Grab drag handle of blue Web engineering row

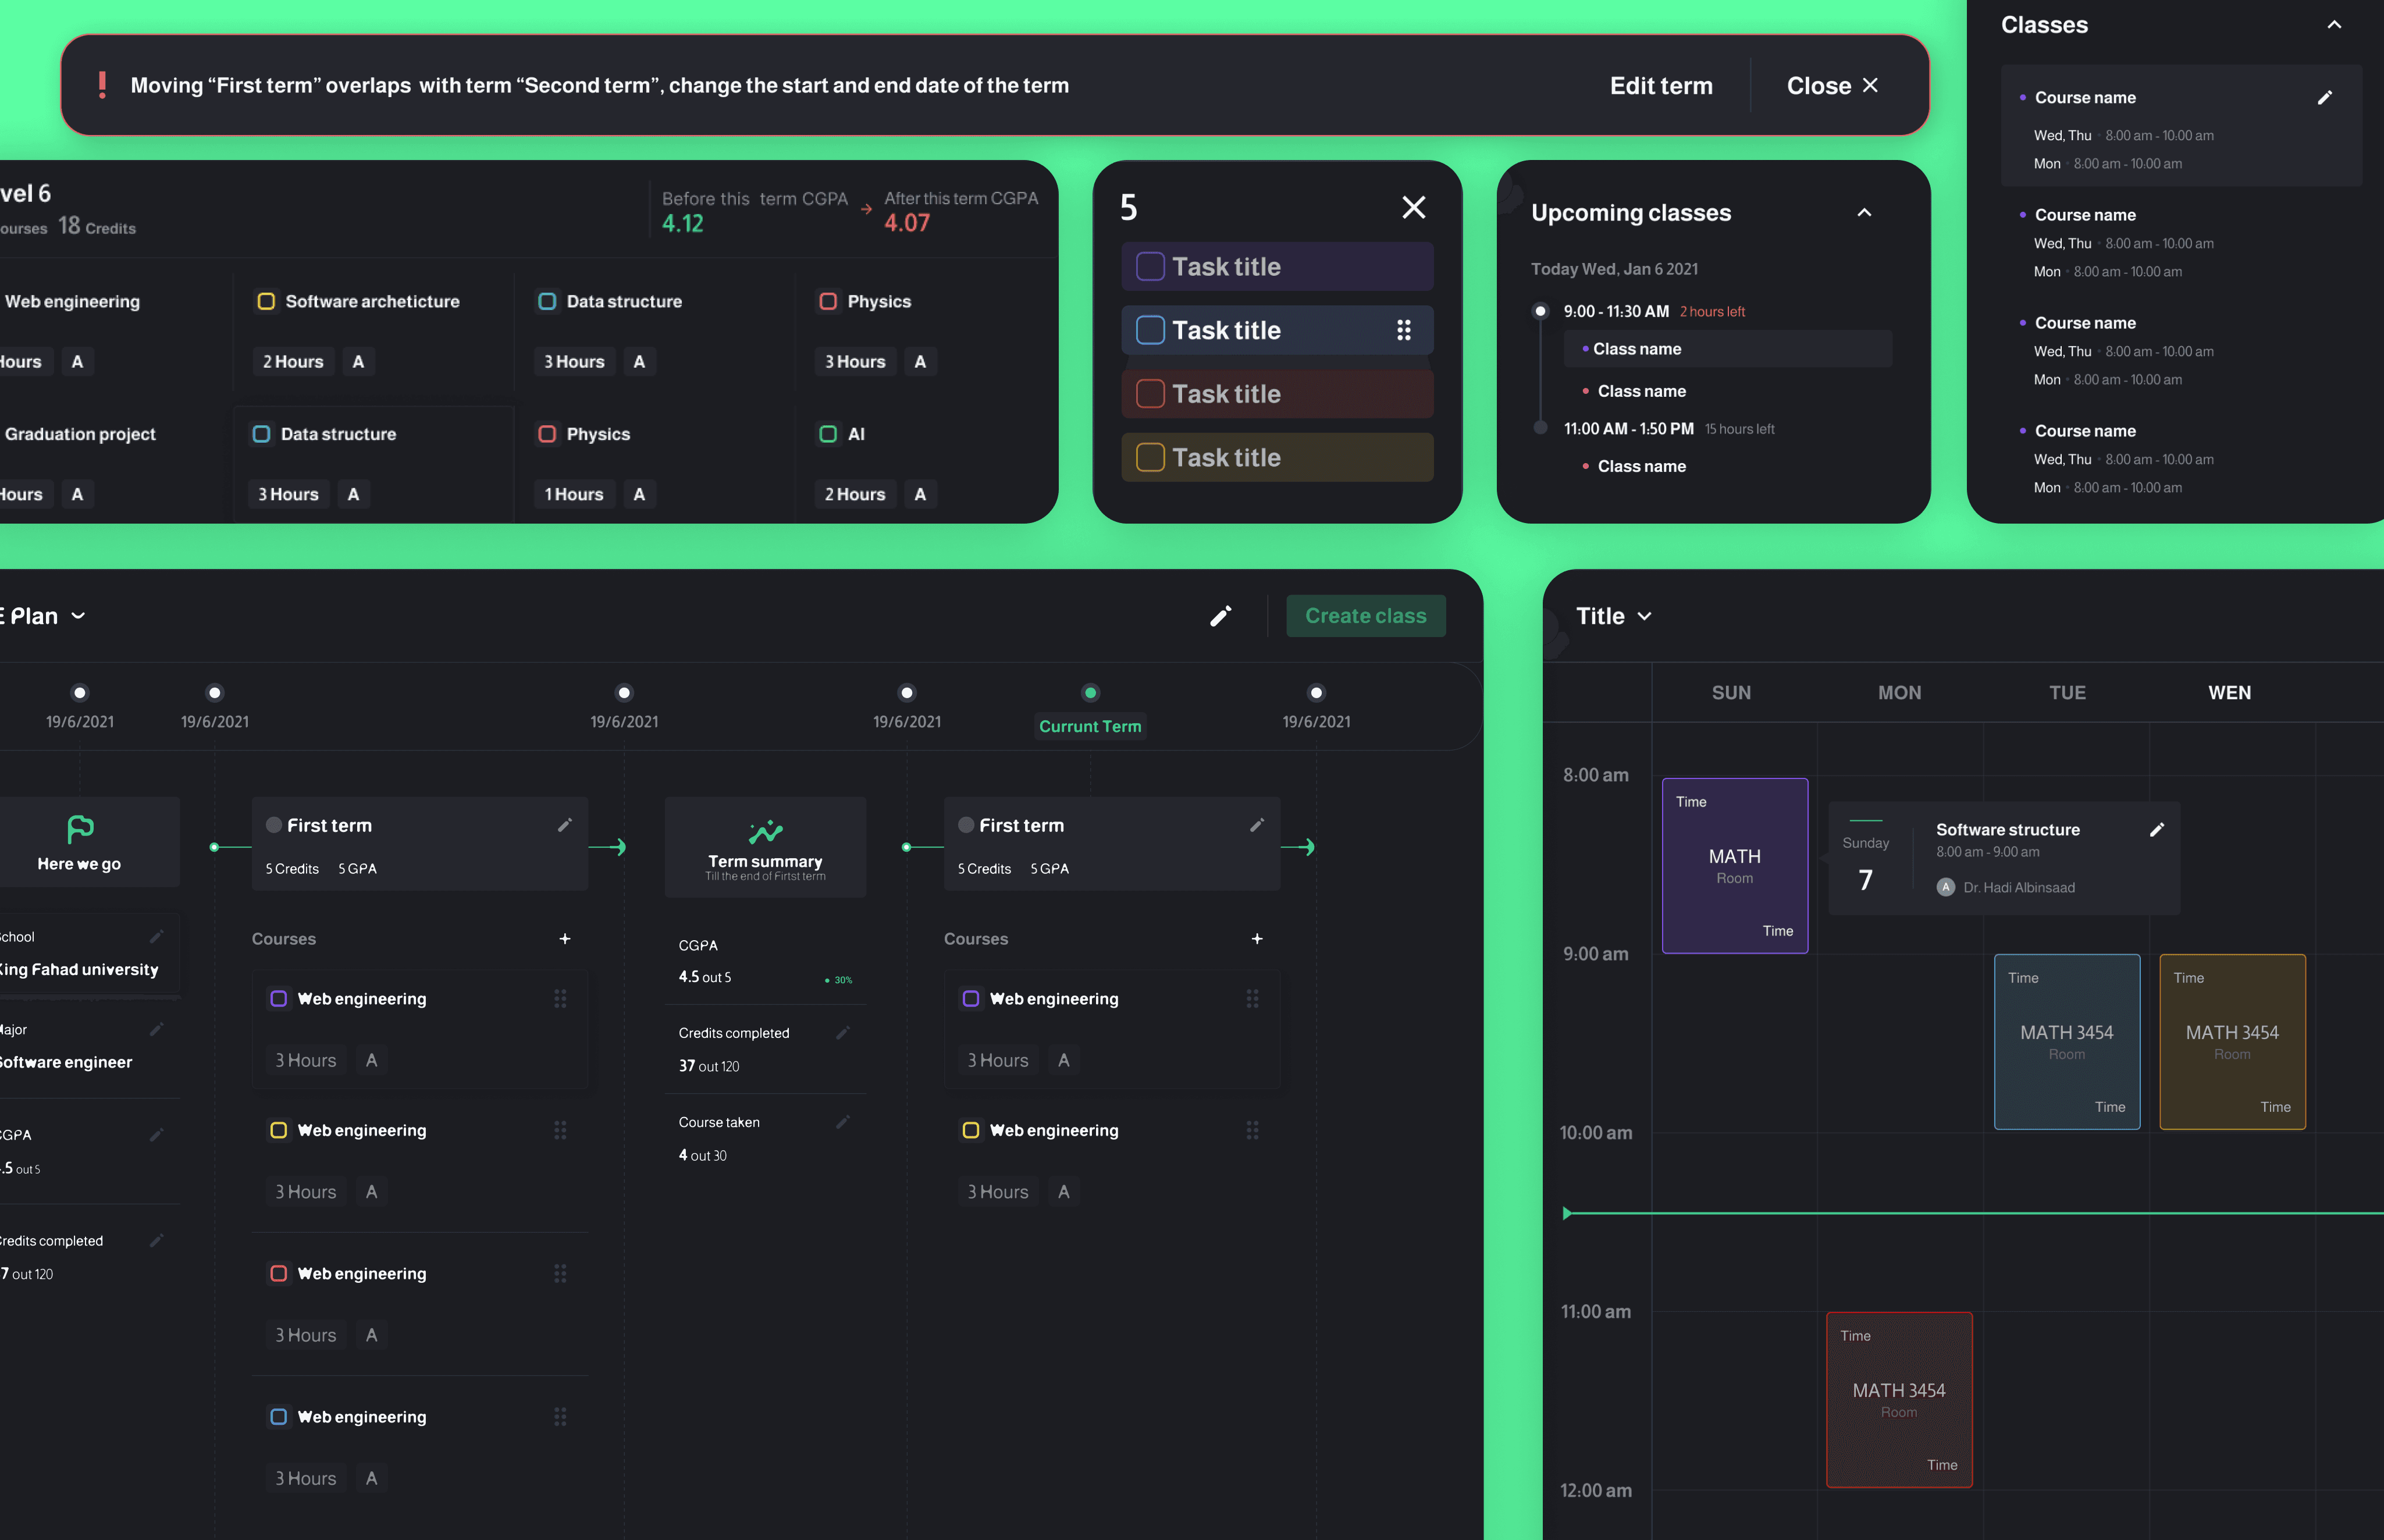(x=560, y=1417)
